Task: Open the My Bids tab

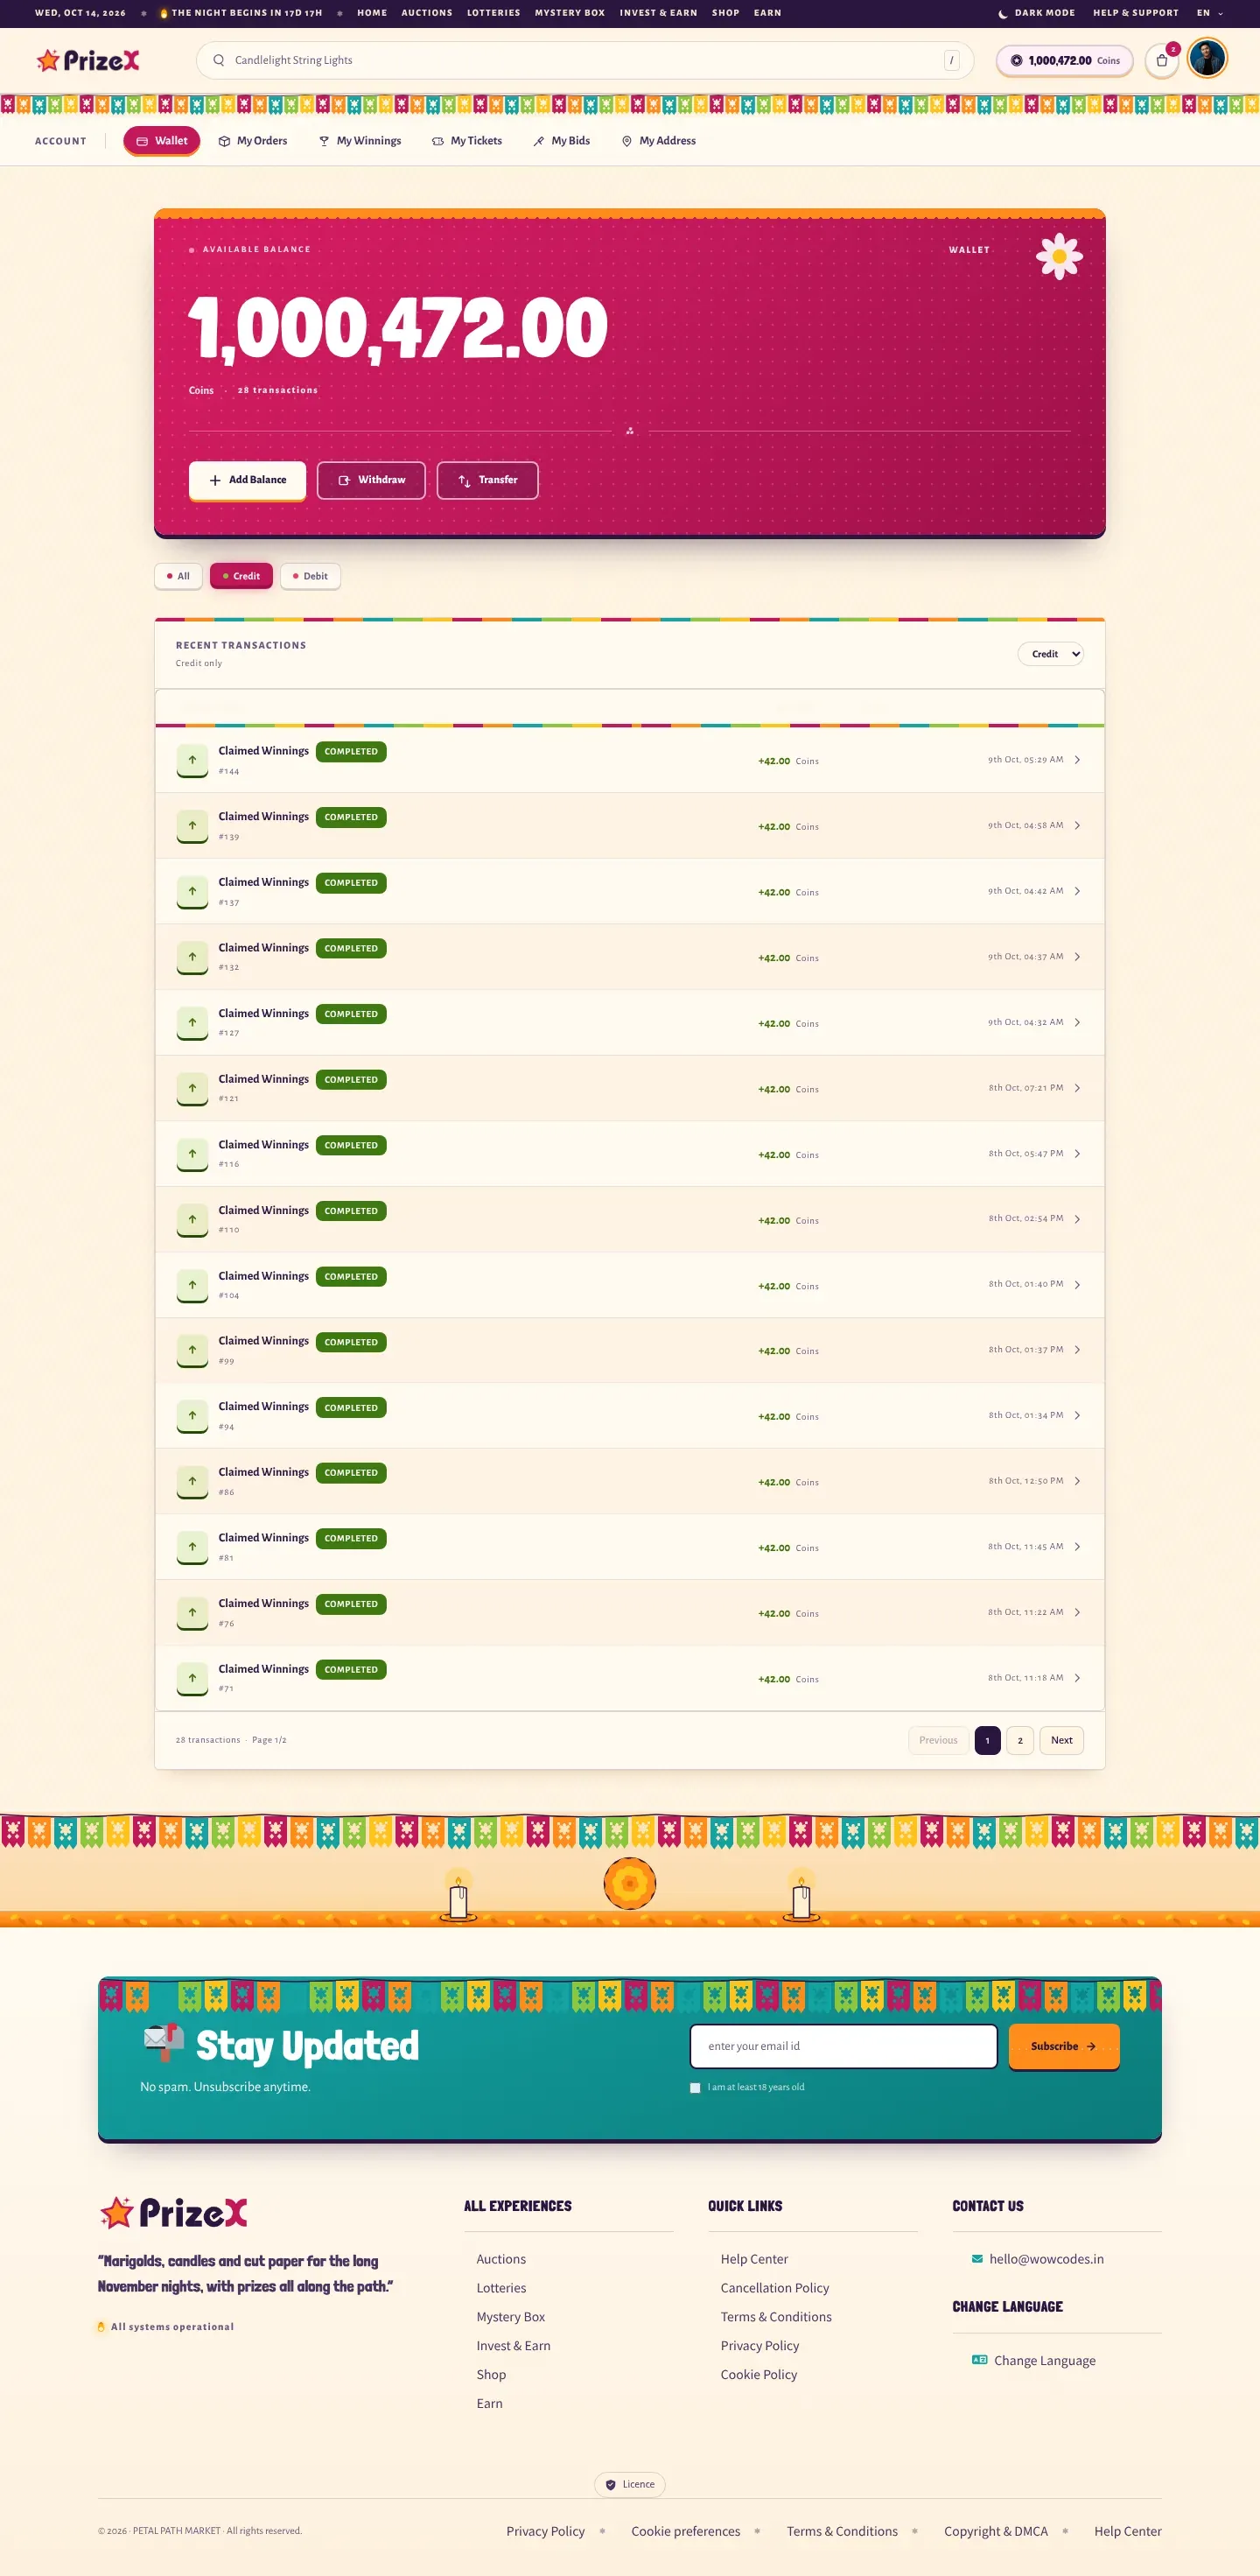Action: 561,141
